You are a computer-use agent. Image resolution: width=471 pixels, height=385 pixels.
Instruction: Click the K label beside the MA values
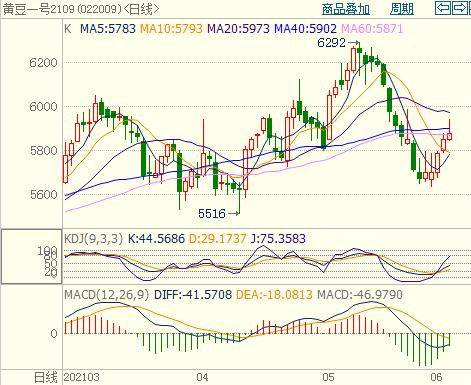pos(67,29)
